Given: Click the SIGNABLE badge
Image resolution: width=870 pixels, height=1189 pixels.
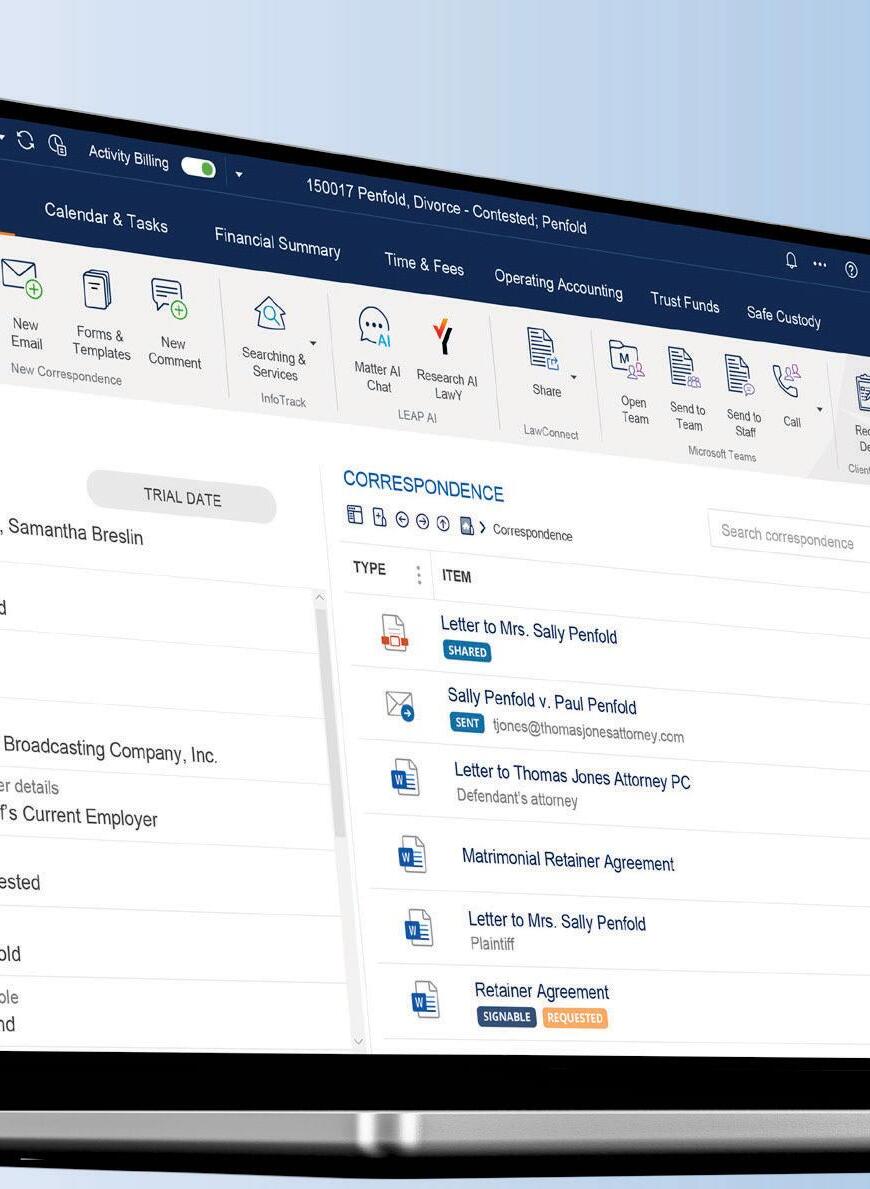Looking at the screenshot, I should 507,1017.
